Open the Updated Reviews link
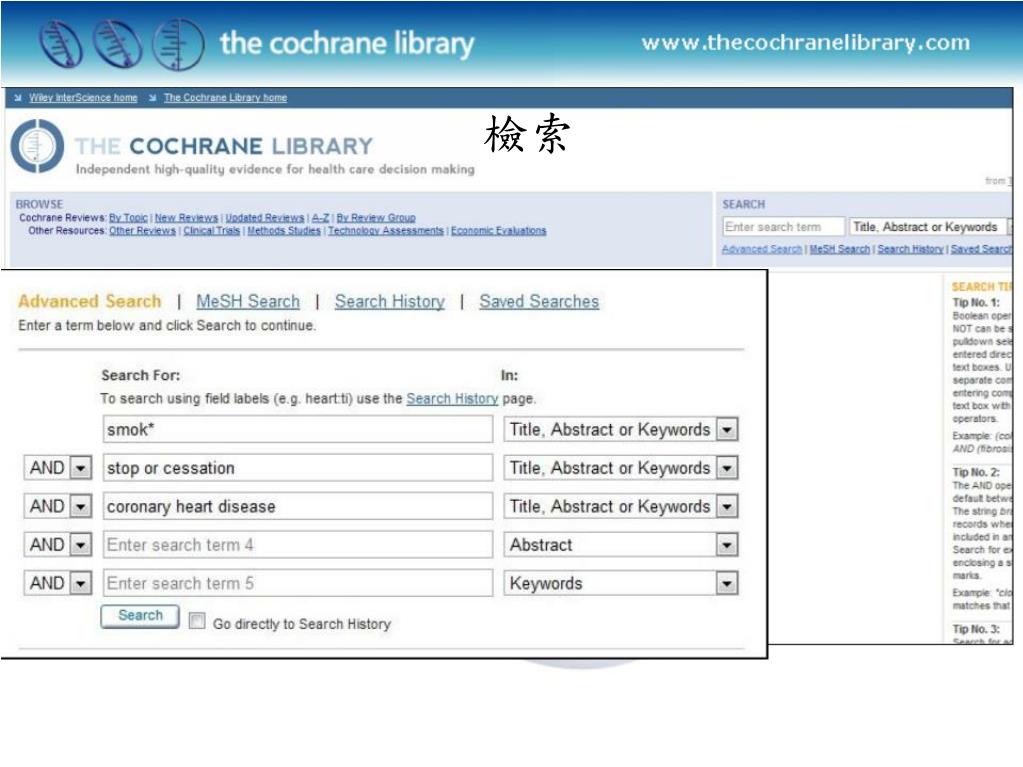Image resolution: width=1023 pixels, height=767 pixels. click(x=264, y=218)
